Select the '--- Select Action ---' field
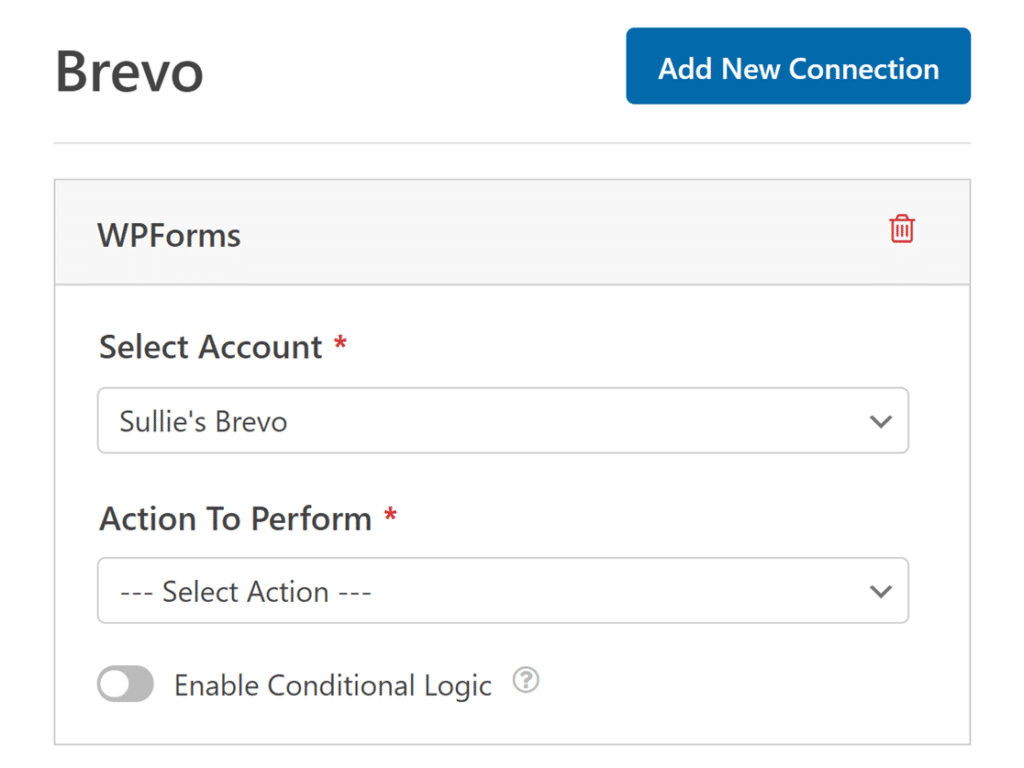1024x768 pixels. click(503, 591)
